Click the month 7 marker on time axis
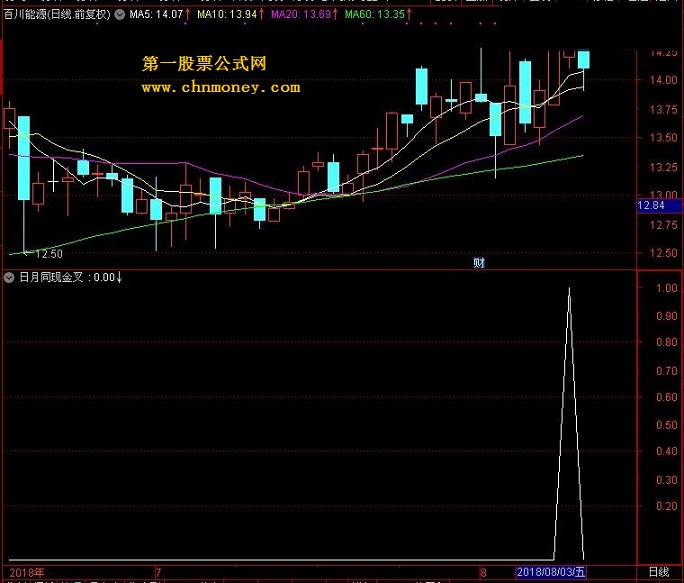 [x=158, y=572]
